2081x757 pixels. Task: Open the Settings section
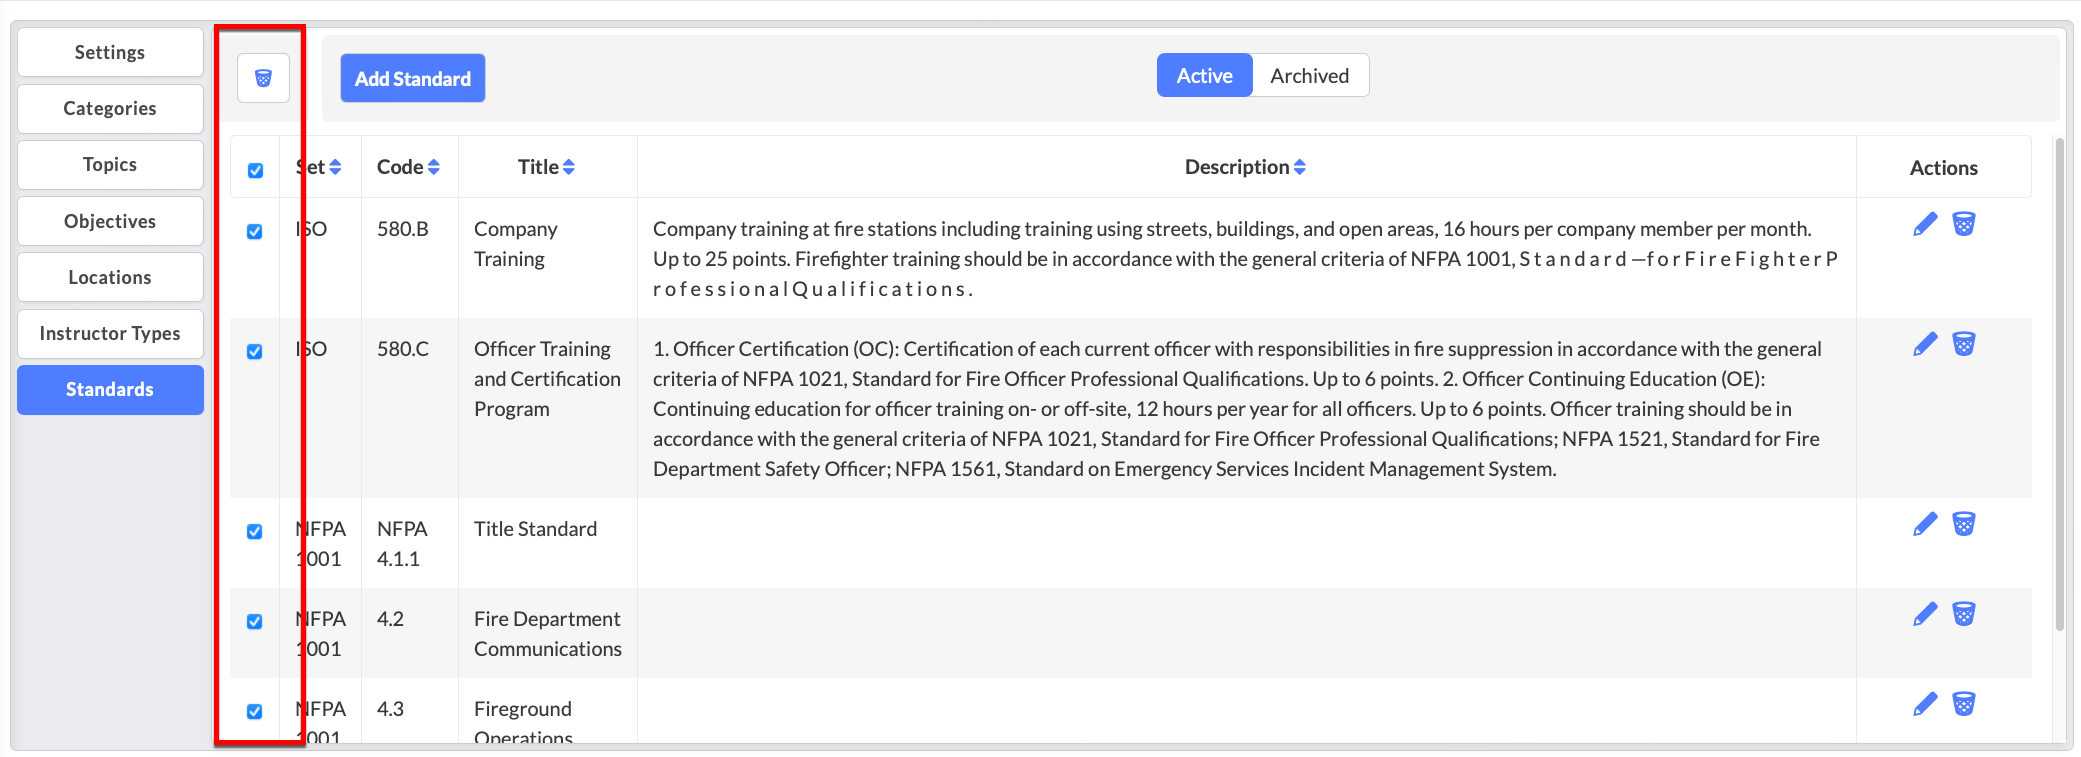coord(110,52)
